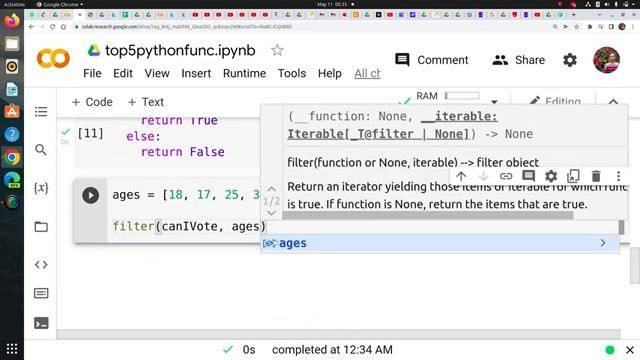Click the code line filter(canIVote, ages)
This screenshot has height=360, width=640.
point(189,227)
